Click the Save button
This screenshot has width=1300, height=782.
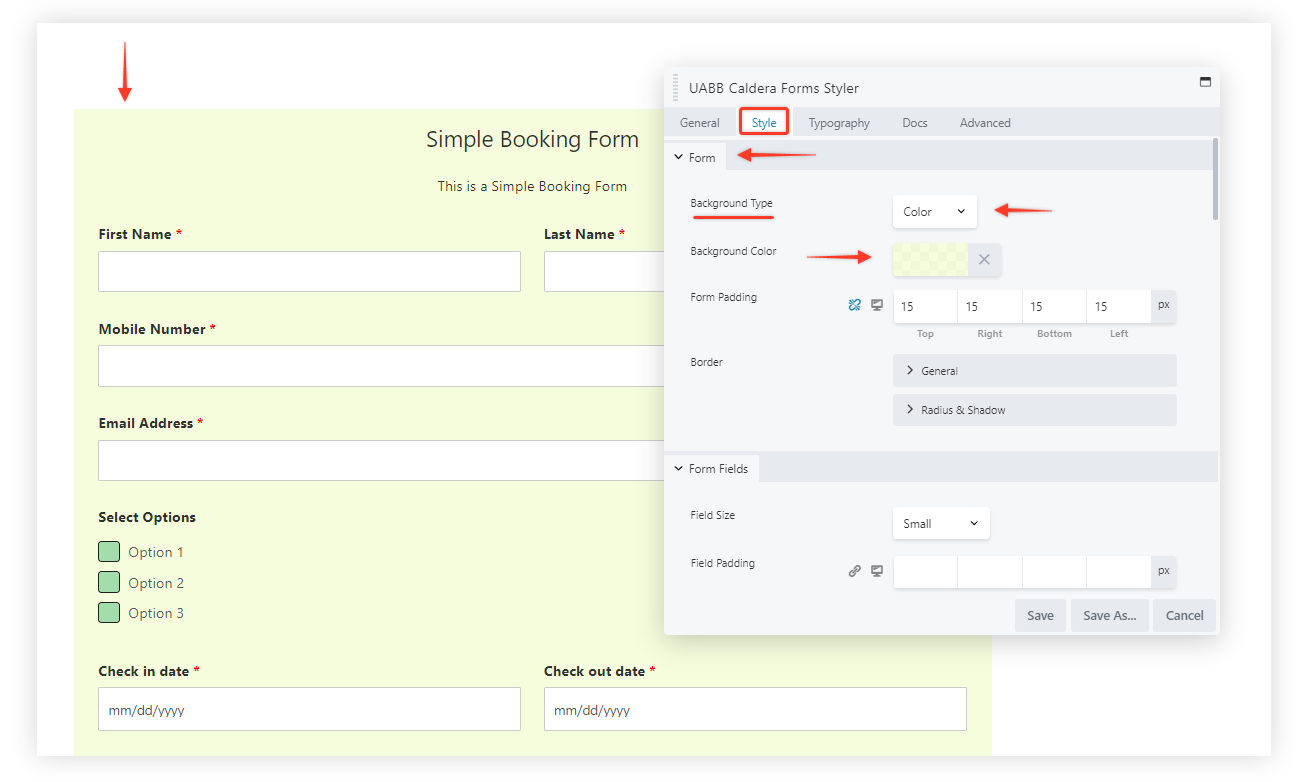click(x=1040, y=616)
